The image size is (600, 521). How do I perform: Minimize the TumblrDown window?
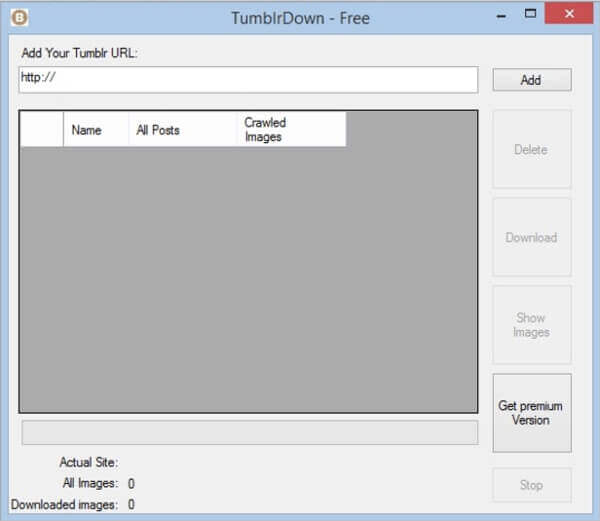(501, 16)
